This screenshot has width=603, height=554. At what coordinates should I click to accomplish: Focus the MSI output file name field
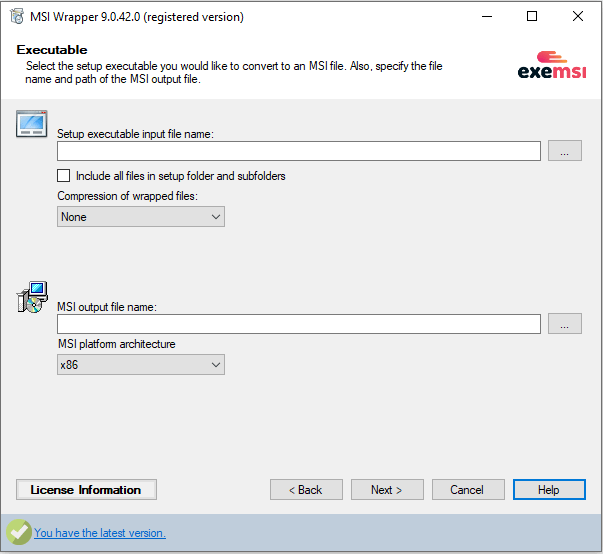pyautogui.click(x=298, y=324)
